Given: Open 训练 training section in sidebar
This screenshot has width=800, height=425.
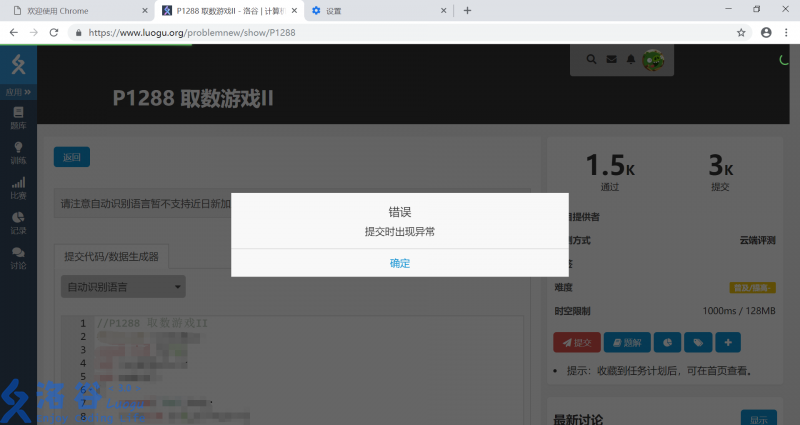Looking at the screenshot, I should click(x=18, y=152).
